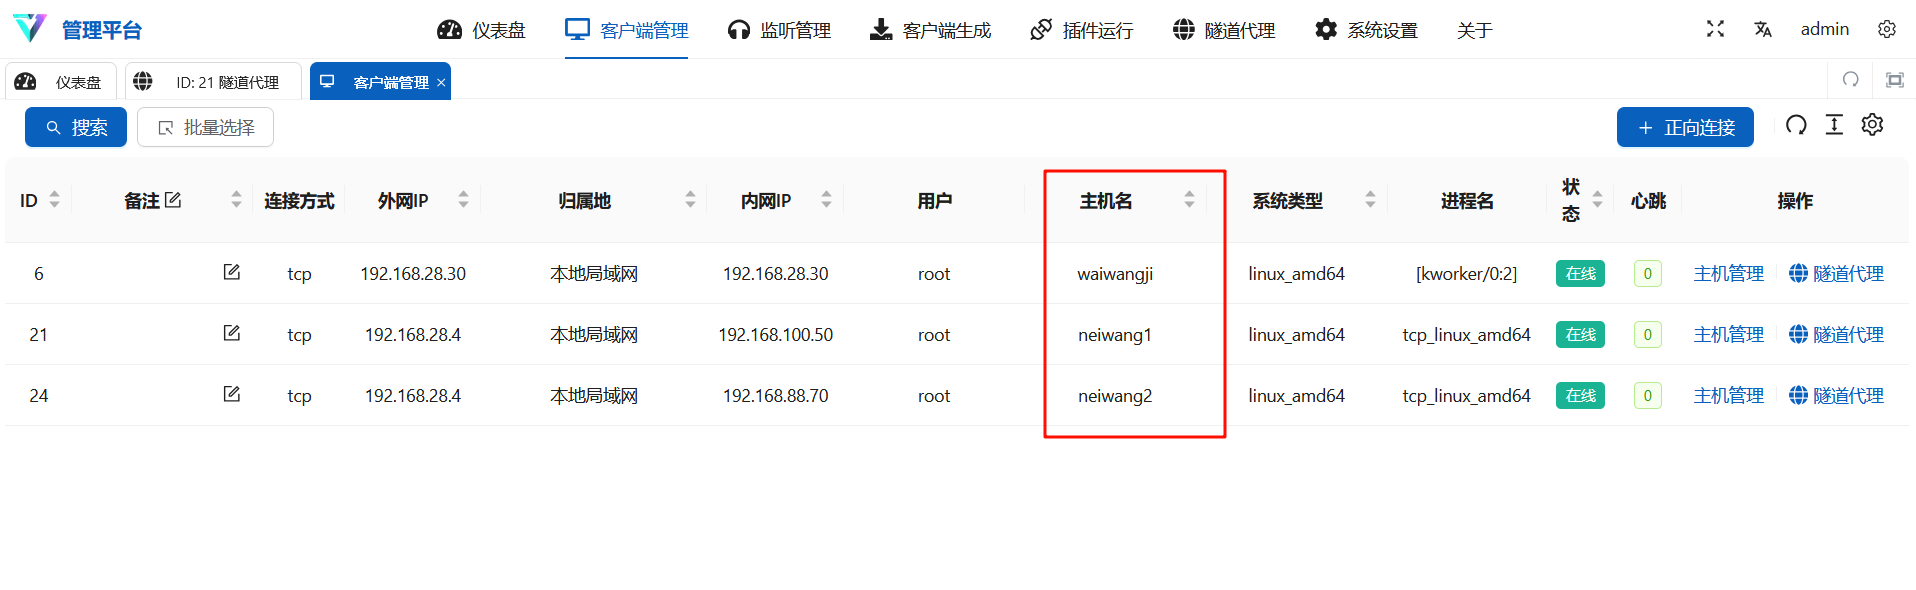Switch to the ID: 21 隧道代理 tab
The width and height of the screenshot is (1916, 590).
tap(213, 82)
